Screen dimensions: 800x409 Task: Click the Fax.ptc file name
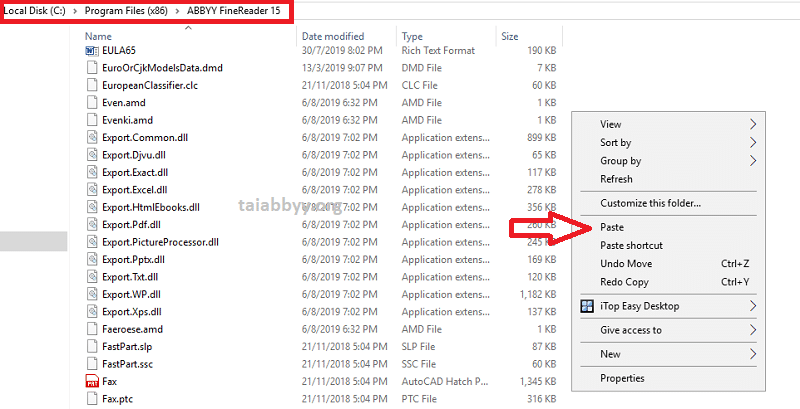point(117,399)
